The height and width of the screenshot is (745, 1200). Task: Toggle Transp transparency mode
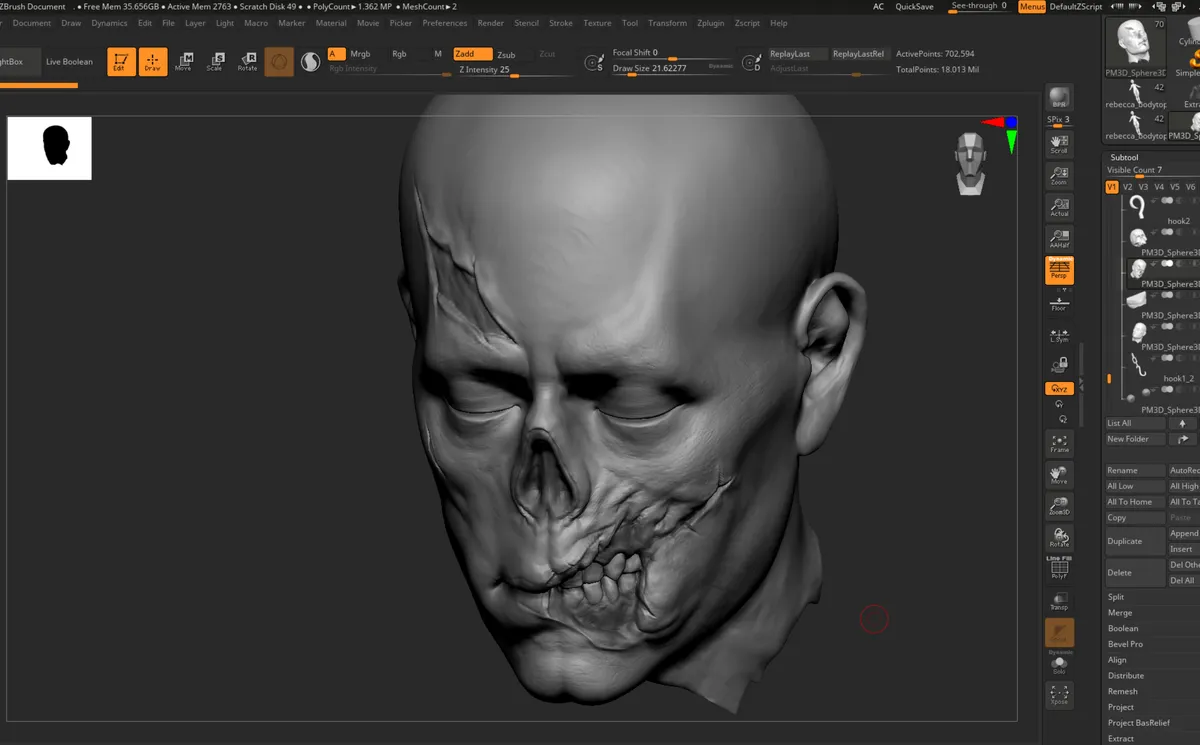[x=1059, y=600]
